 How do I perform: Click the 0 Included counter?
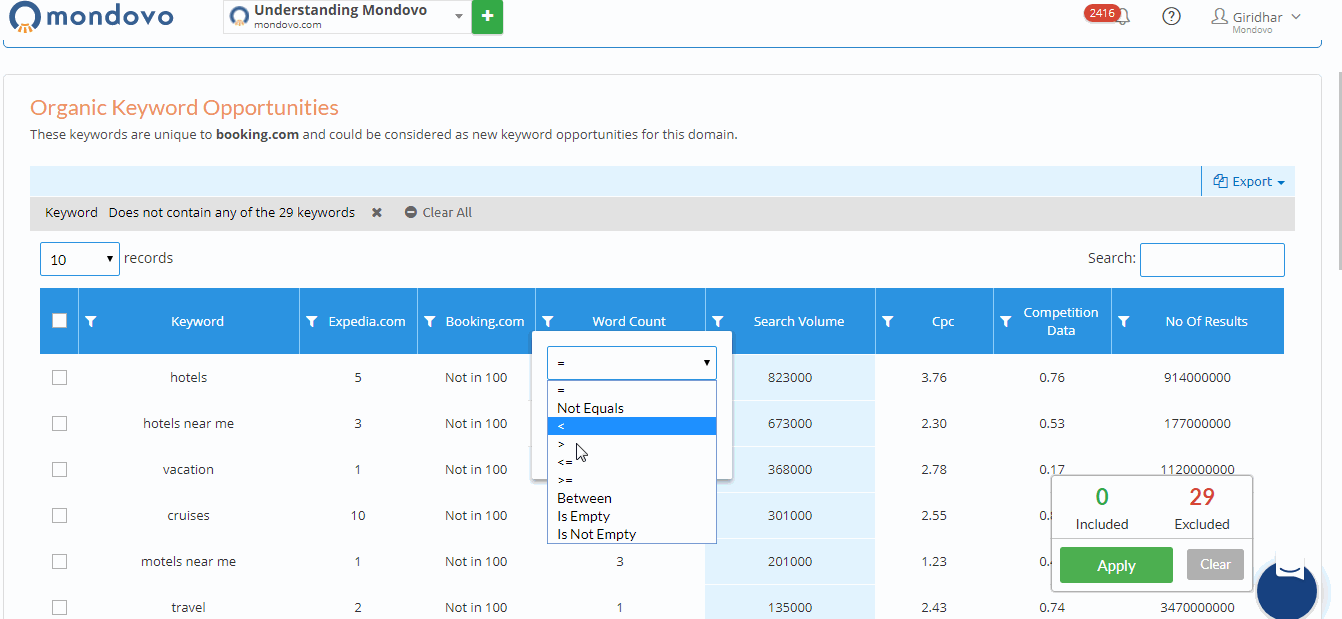pyautogui.click(x=1102, y=509)
